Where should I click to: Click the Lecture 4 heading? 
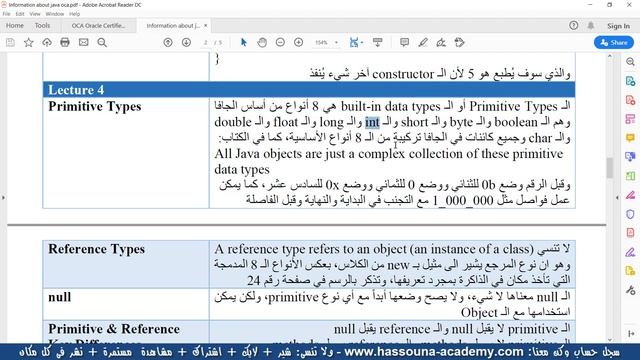point(76,89)
